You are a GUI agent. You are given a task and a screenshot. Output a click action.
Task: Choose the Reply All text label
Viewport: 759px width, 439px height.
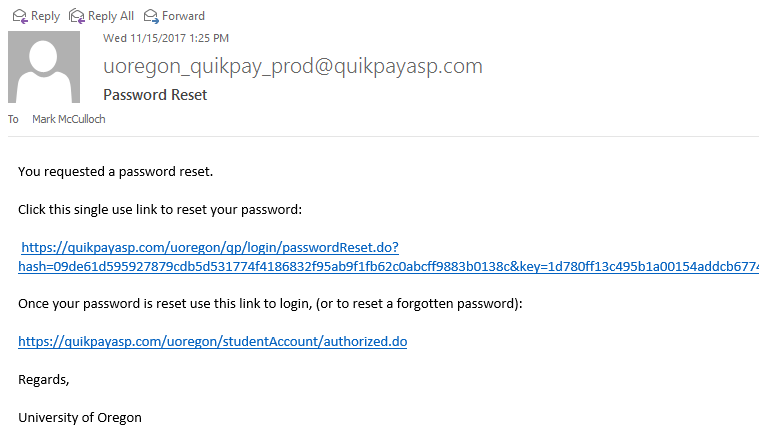111,16
